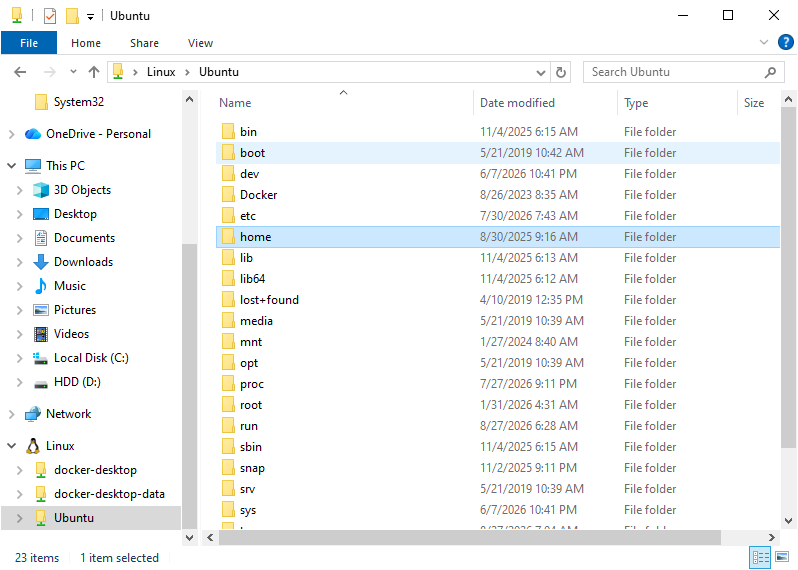Image resolution: width=798 pixels, height=570 pixels.
Task: Open the File menu tab
Action: (x=29, y=43)
